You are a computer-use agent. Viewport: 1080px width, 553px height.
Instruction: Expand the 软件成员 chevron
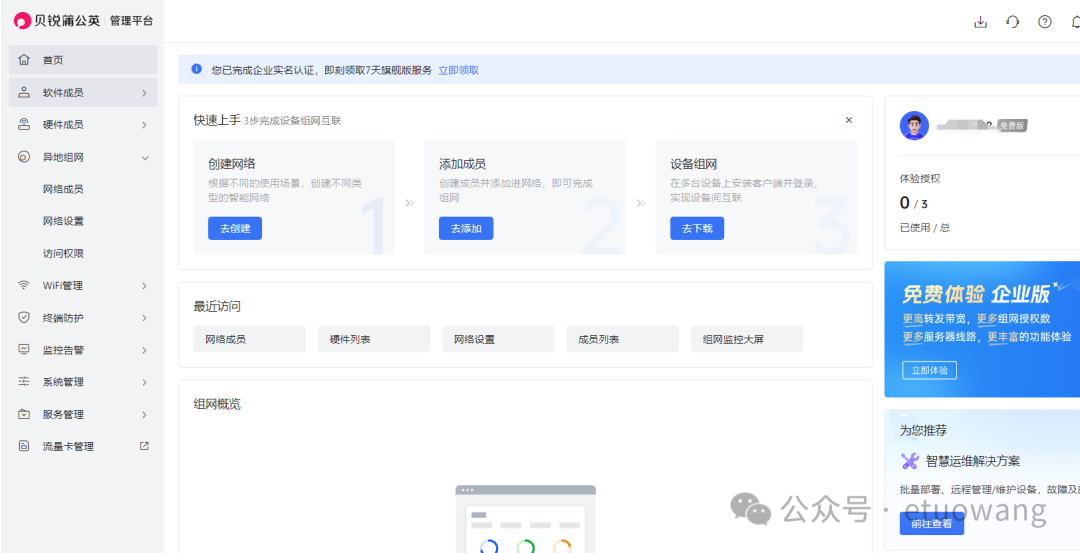tap(144, 92)
